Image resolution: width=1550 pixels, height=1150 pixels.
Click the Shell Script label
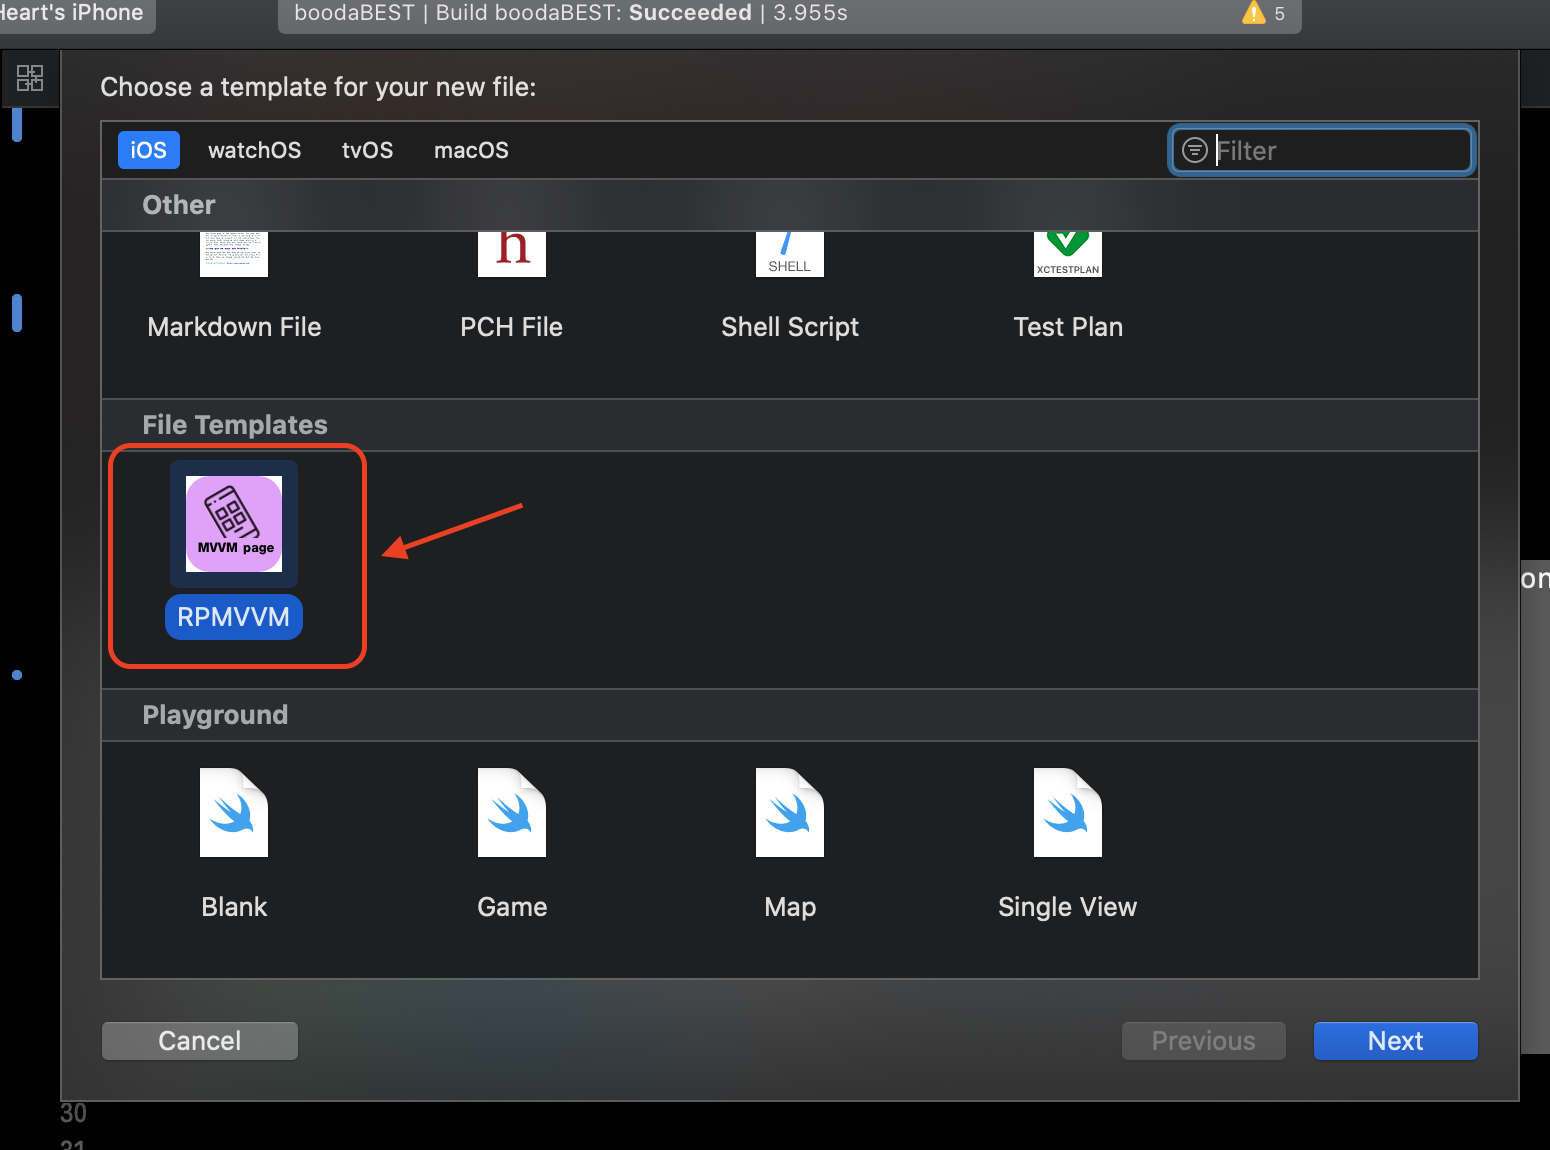[x=790, y=327]
